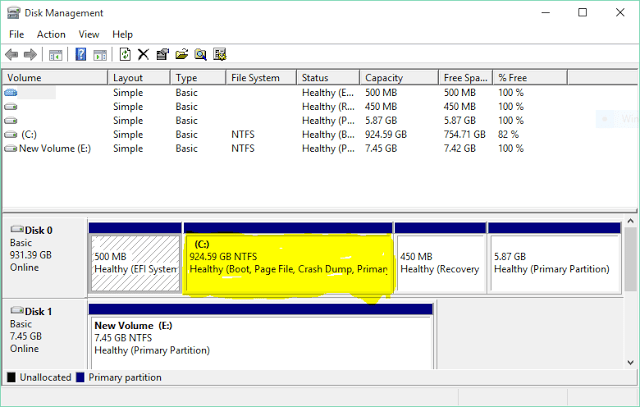The image size is (640, 407).
Task: Click the NTFS cell in the (C:) row
Action: (243, 134)
